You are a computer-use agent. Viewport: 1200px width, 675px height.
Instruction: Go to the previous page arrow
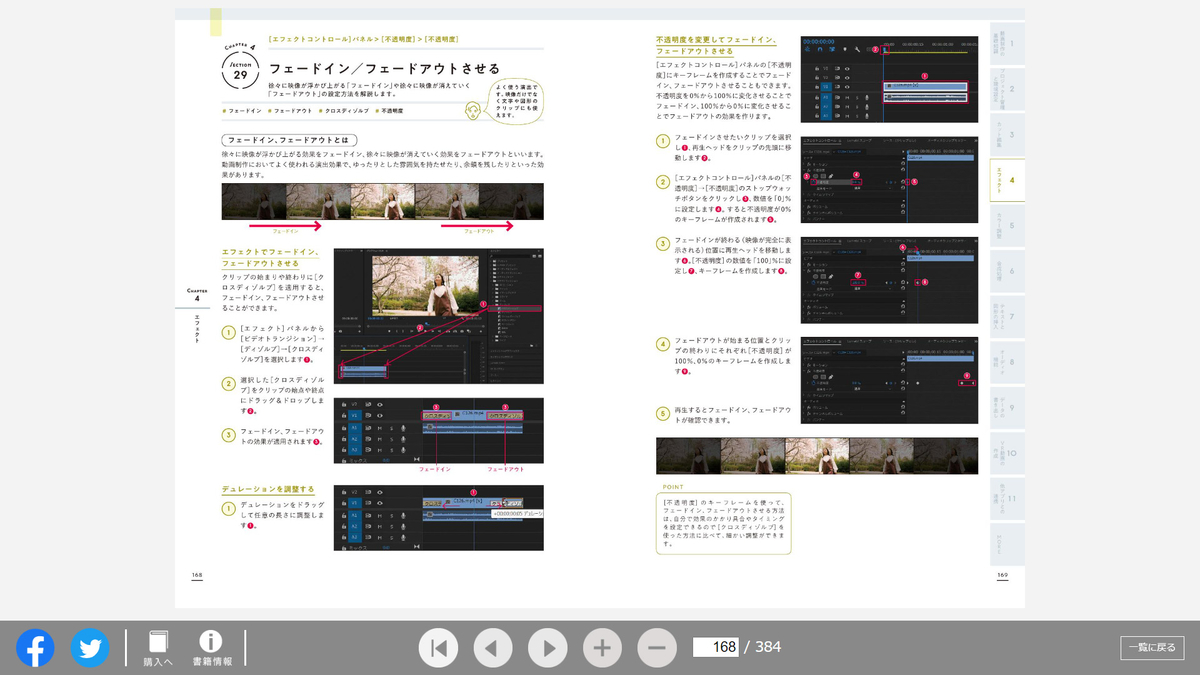coord(493,648)
